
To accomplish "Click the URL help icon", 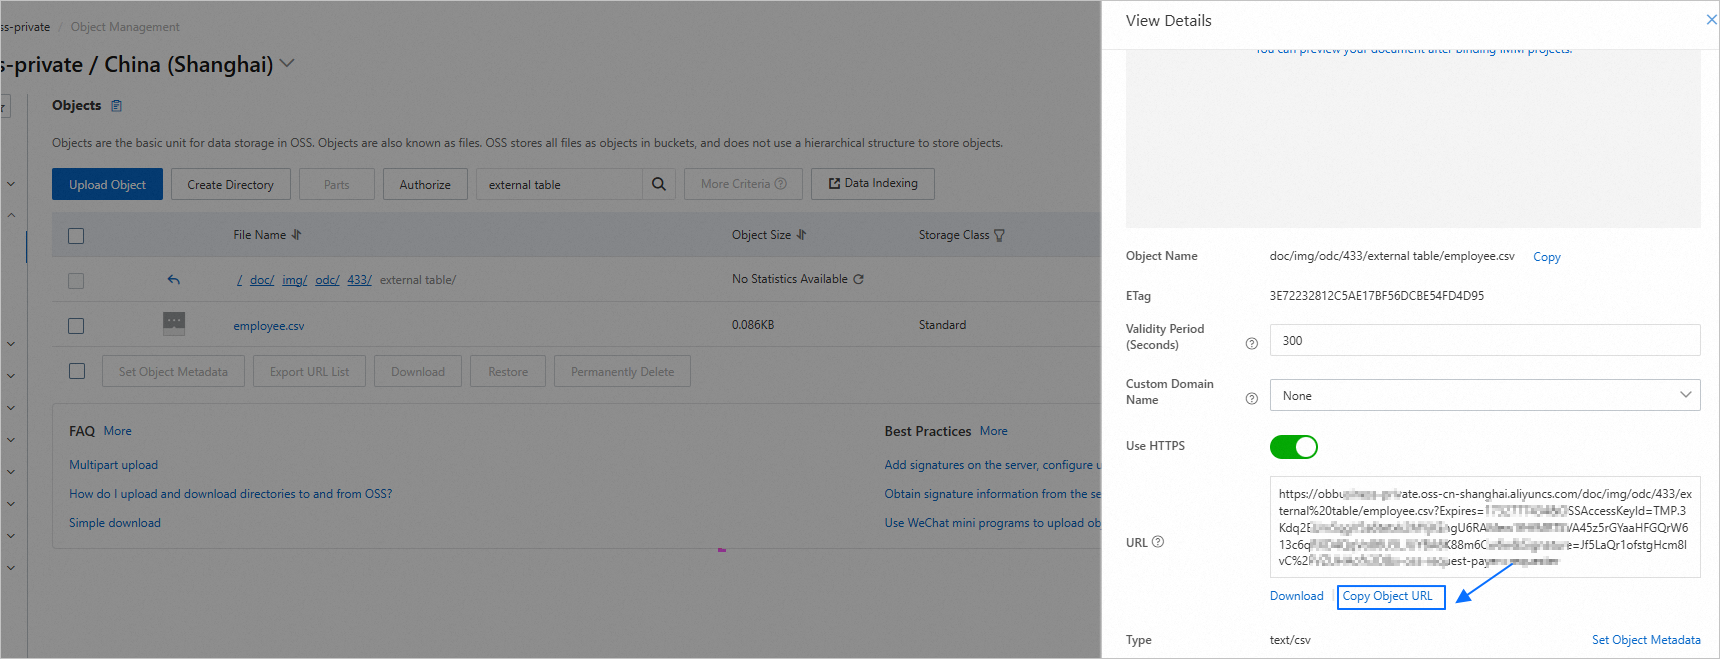I will (x=1158, y=542).
